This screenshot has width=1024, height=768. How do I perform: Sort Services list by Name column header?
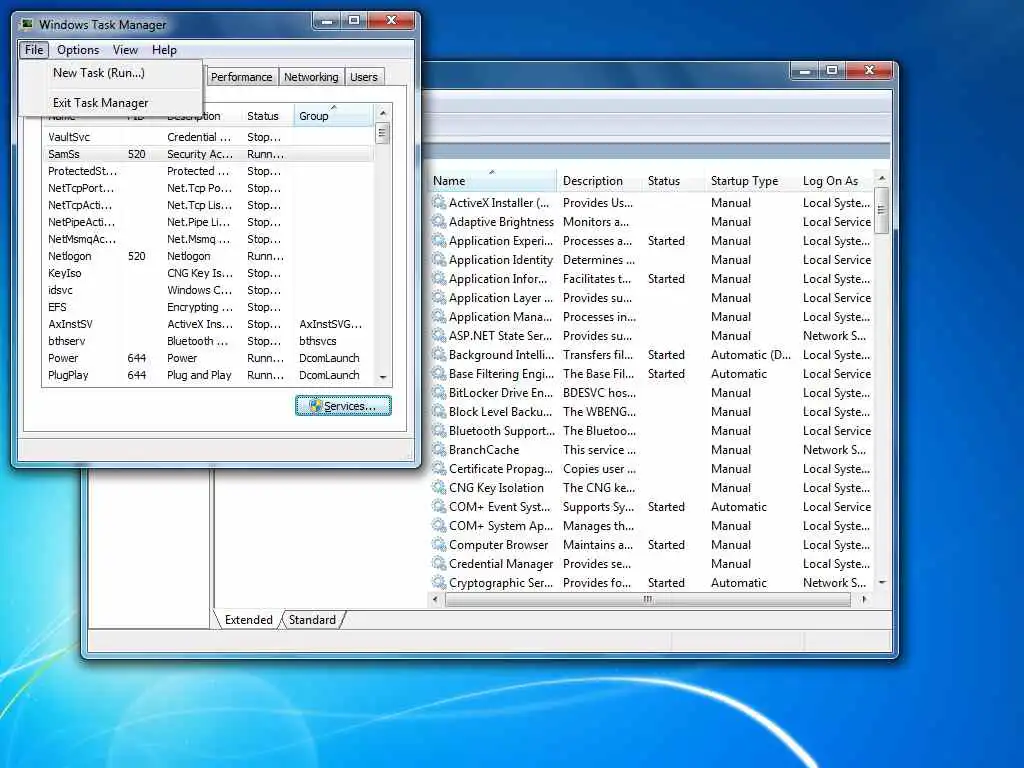click(493, 181)
